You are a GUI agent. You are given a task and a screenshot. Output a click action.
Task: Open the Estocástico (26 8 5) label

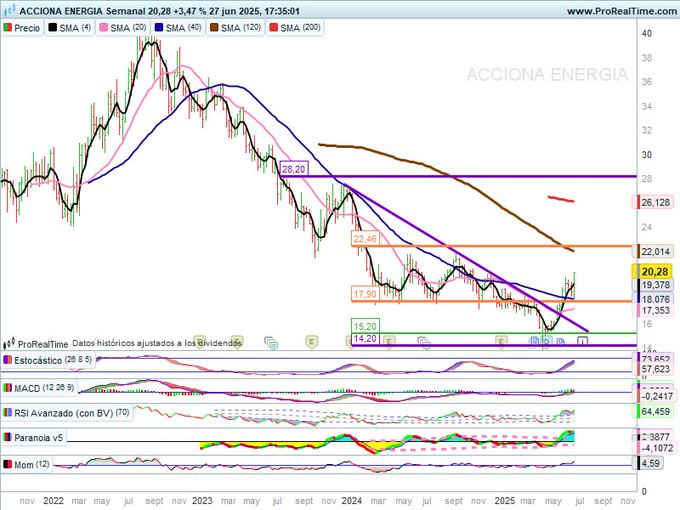[x=53, y=360]
